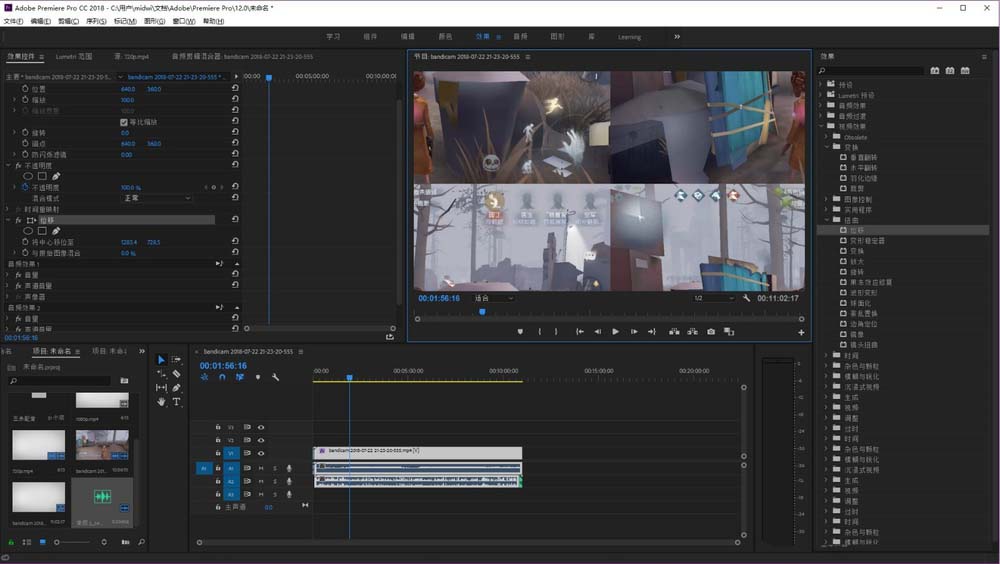Select the Pen tool in the timeline toolbox
This screenshot has width=1000, height=564.
coord(176,387)
